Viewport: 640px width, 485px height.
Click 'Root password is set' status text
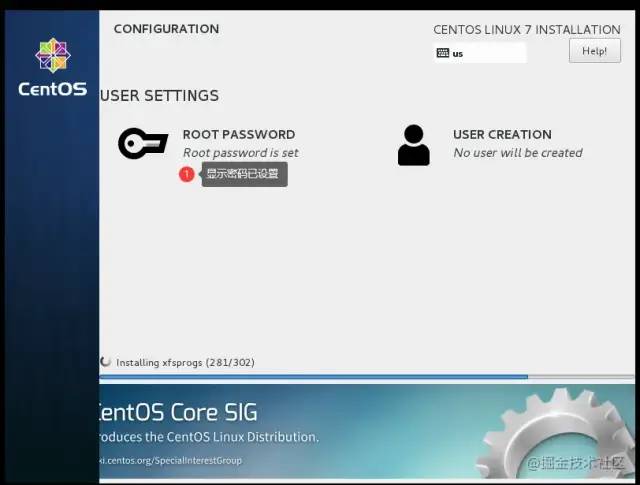[240, 153]
